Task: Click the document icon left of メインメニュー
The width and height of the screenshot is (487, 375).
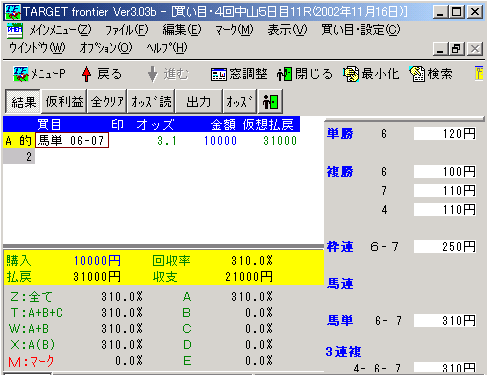Action: (x=15, y=31)
